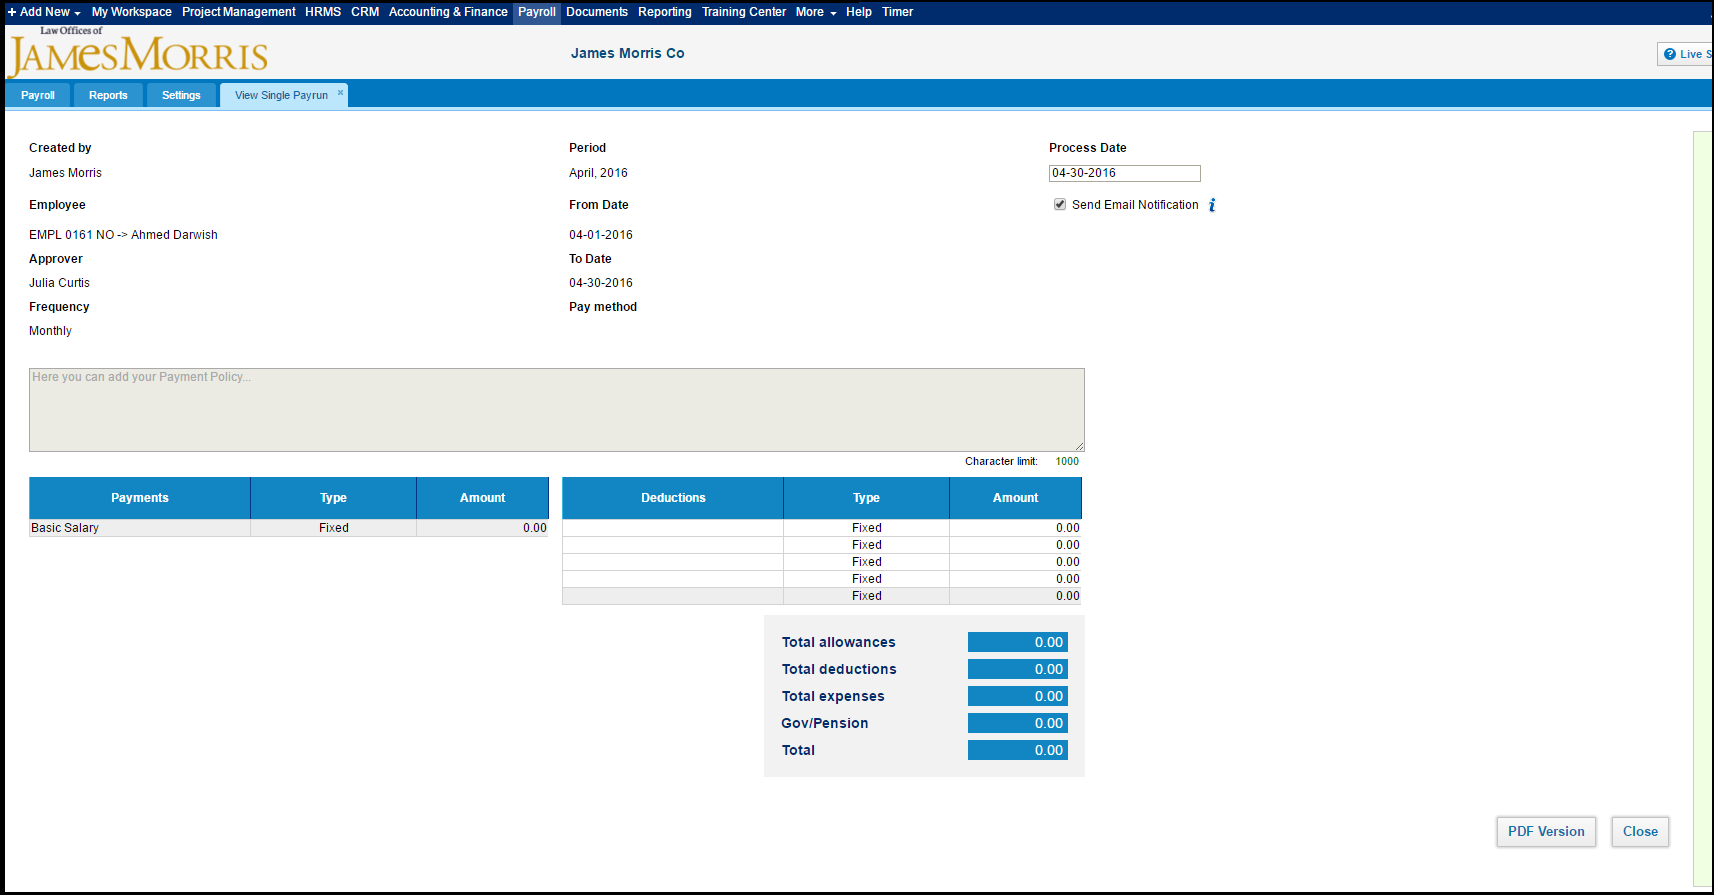Close the View Single Payrun tab
The image size is (1714, 895).
(x=340, y=92)
